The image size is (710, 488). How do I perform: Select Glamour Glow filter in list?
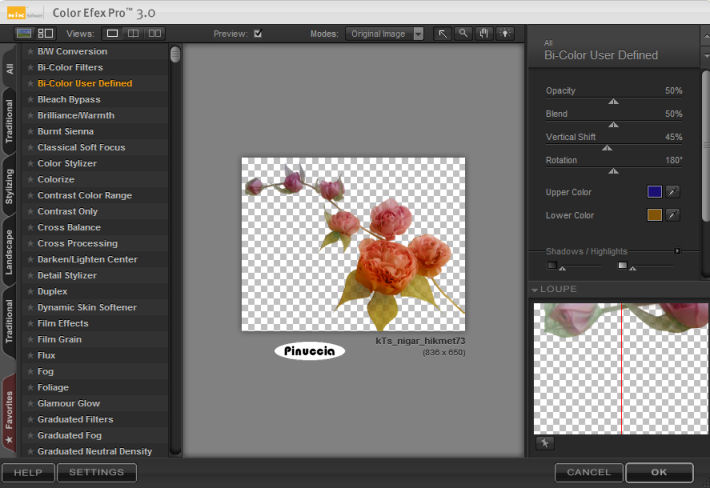point(69,403)
